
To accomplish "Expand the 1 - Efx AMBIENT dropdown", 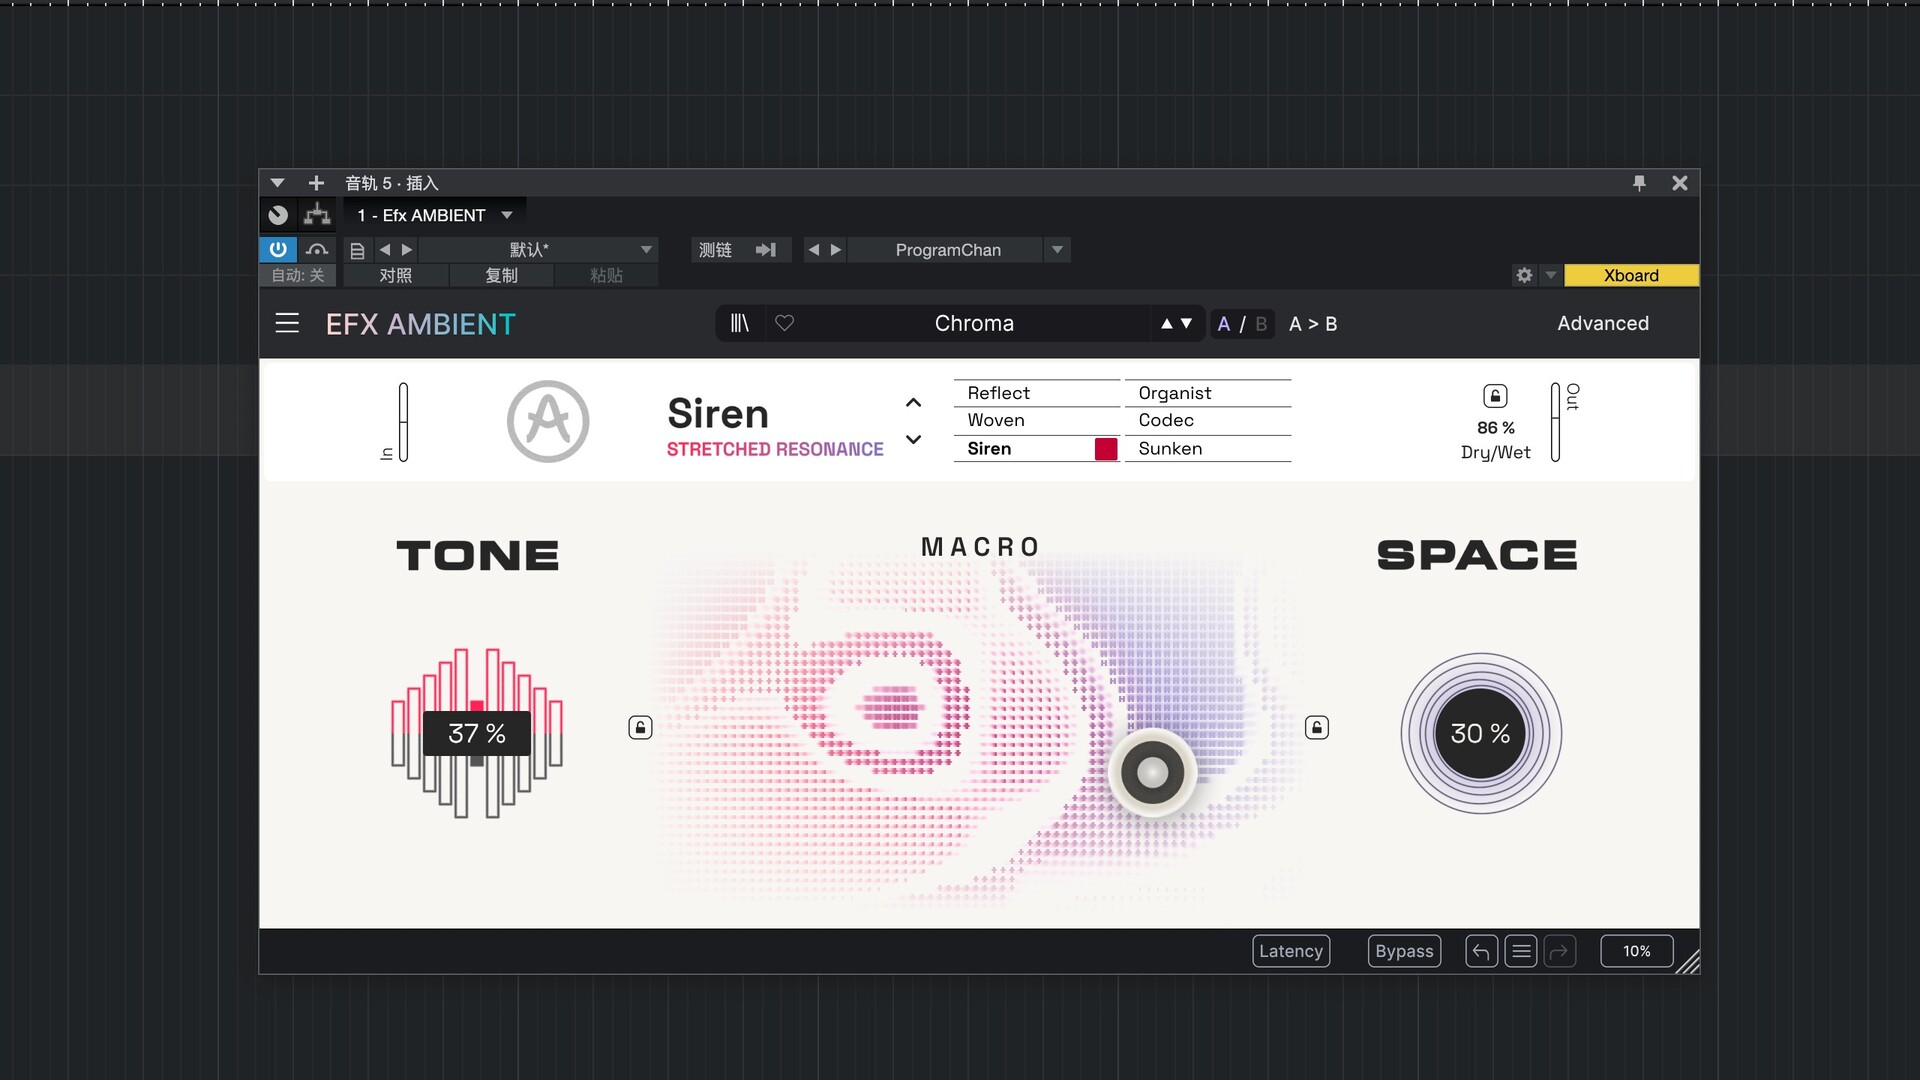I will tap(507, 215).
